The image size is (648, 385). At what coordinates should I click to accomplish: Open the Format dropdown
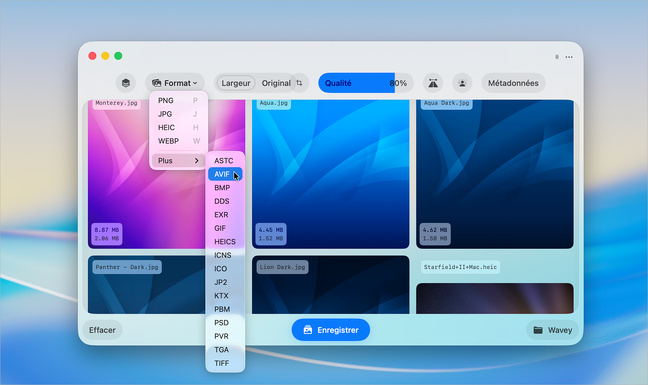click(x=175, y=83)
